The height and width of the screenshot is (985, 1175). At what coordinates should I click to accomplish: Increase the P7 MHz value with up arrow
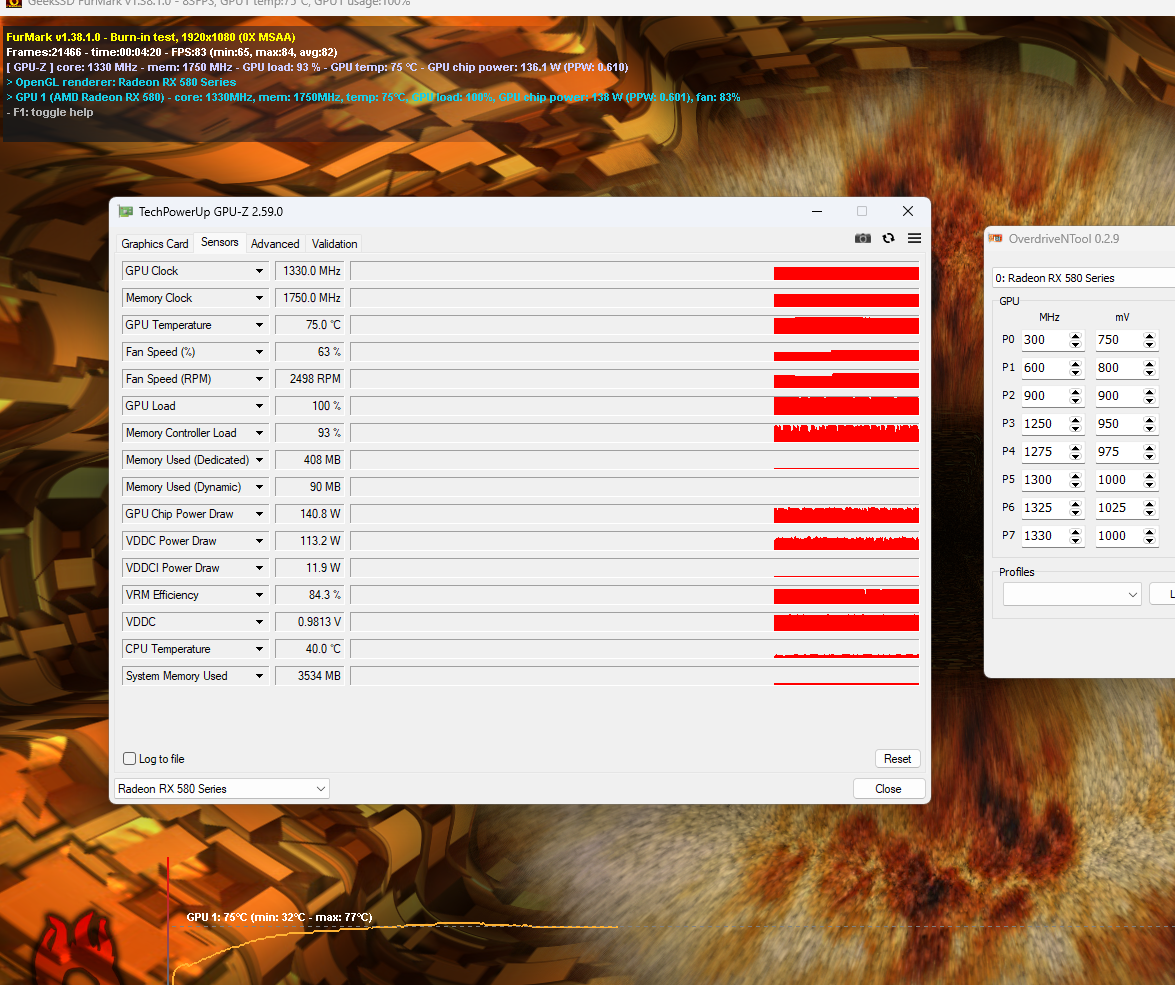click(x=1075, y=531)
